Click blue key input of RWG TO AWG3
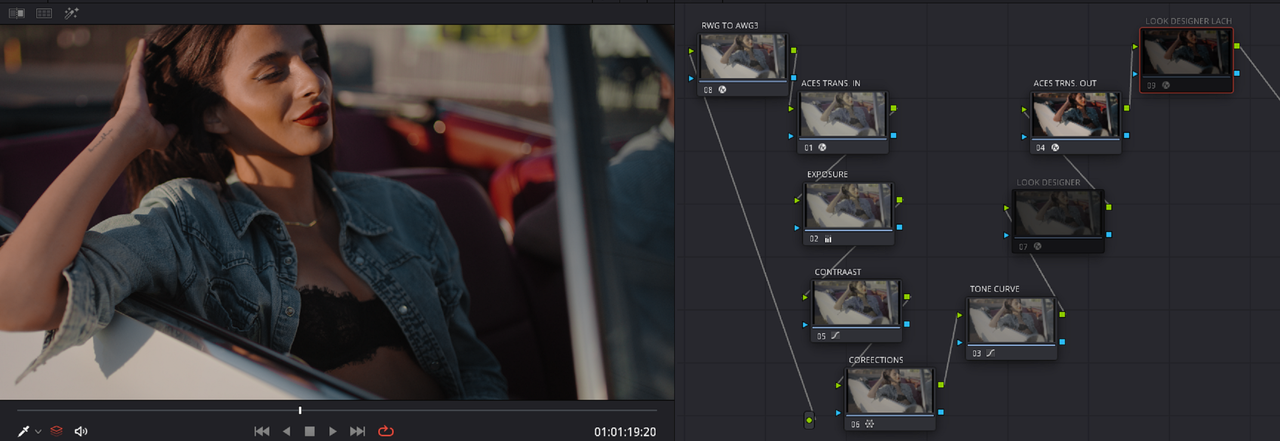 tap(693, 77)
